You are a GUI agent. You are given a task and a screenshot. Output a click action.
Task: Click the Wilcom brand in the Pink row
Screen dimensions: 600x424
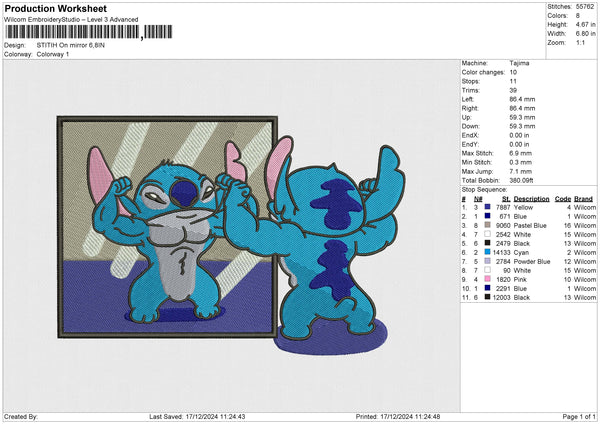pyautogui.click(x=585, y=279)
